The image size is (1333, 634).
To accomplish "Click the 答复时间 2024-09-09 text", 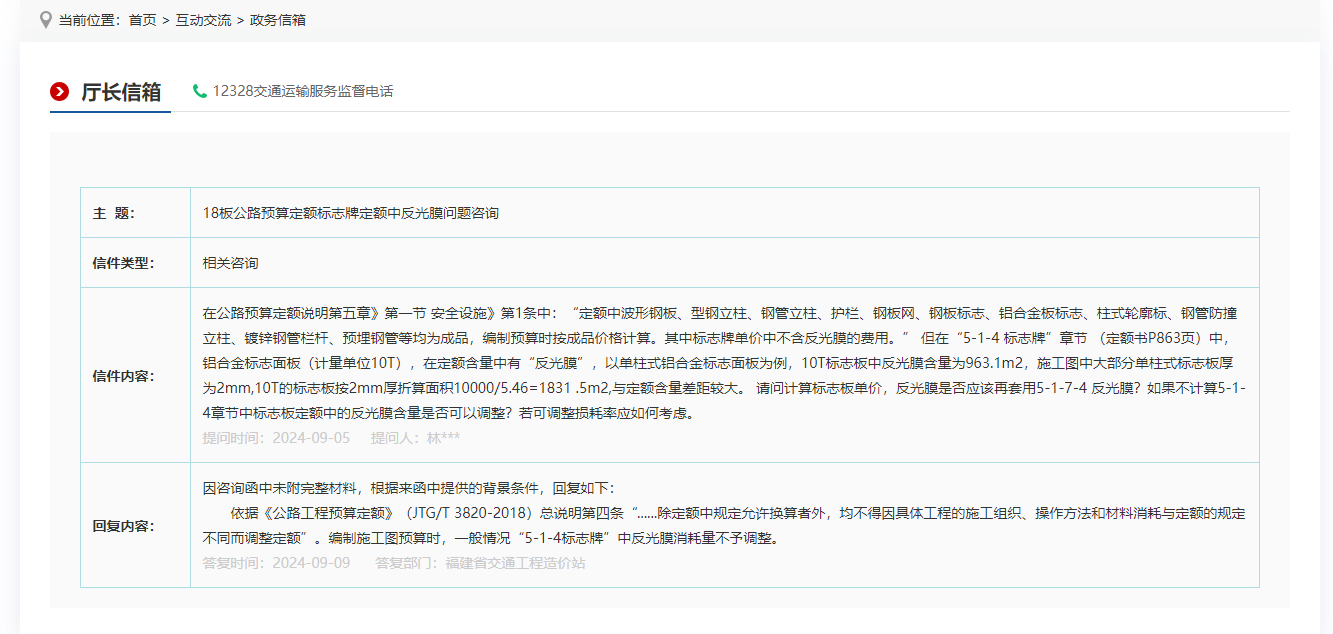I will pyautogui.click(x=276, y=563).
